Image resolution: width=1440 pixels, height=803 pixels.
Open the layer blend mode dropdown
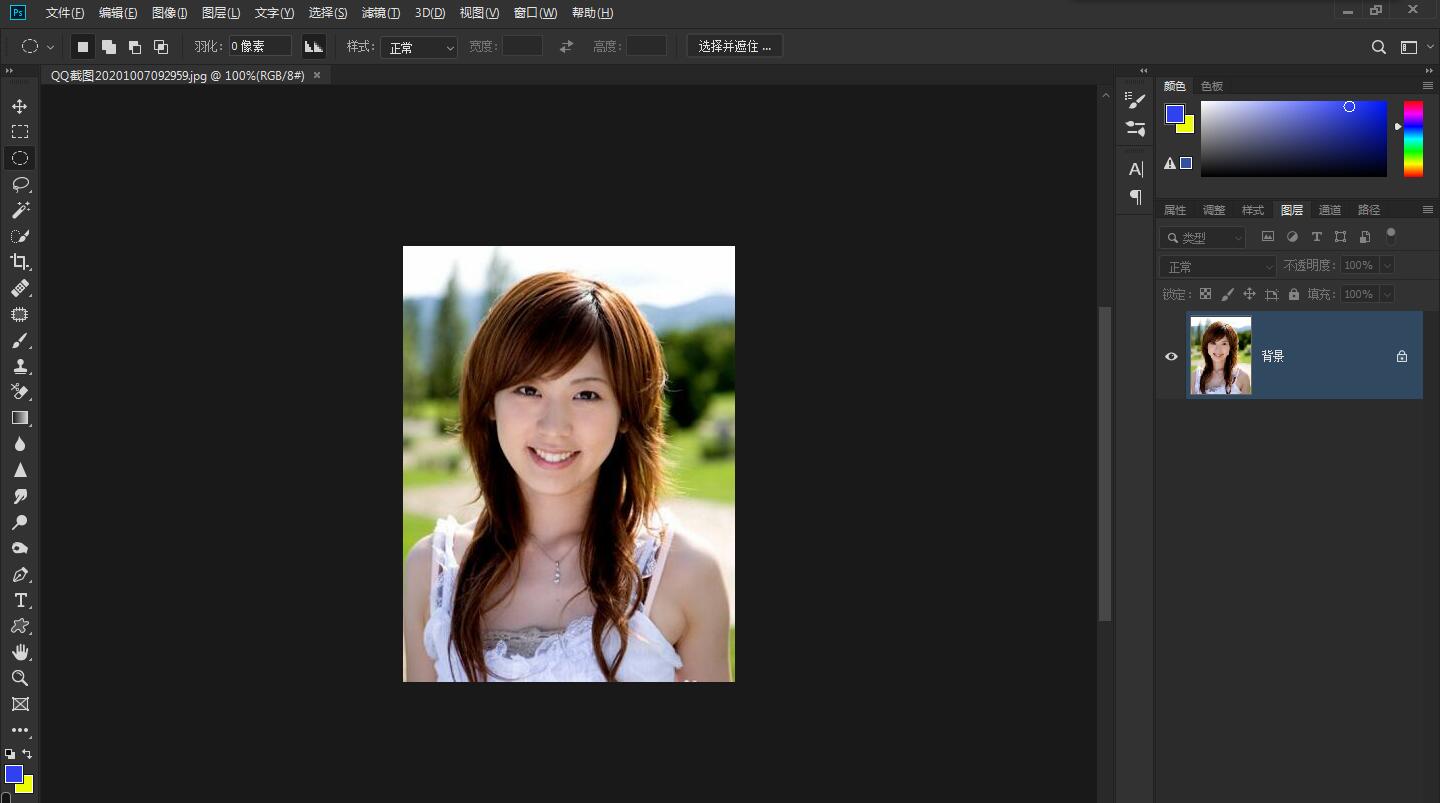pyautogui.click(x=1217, y=267)
